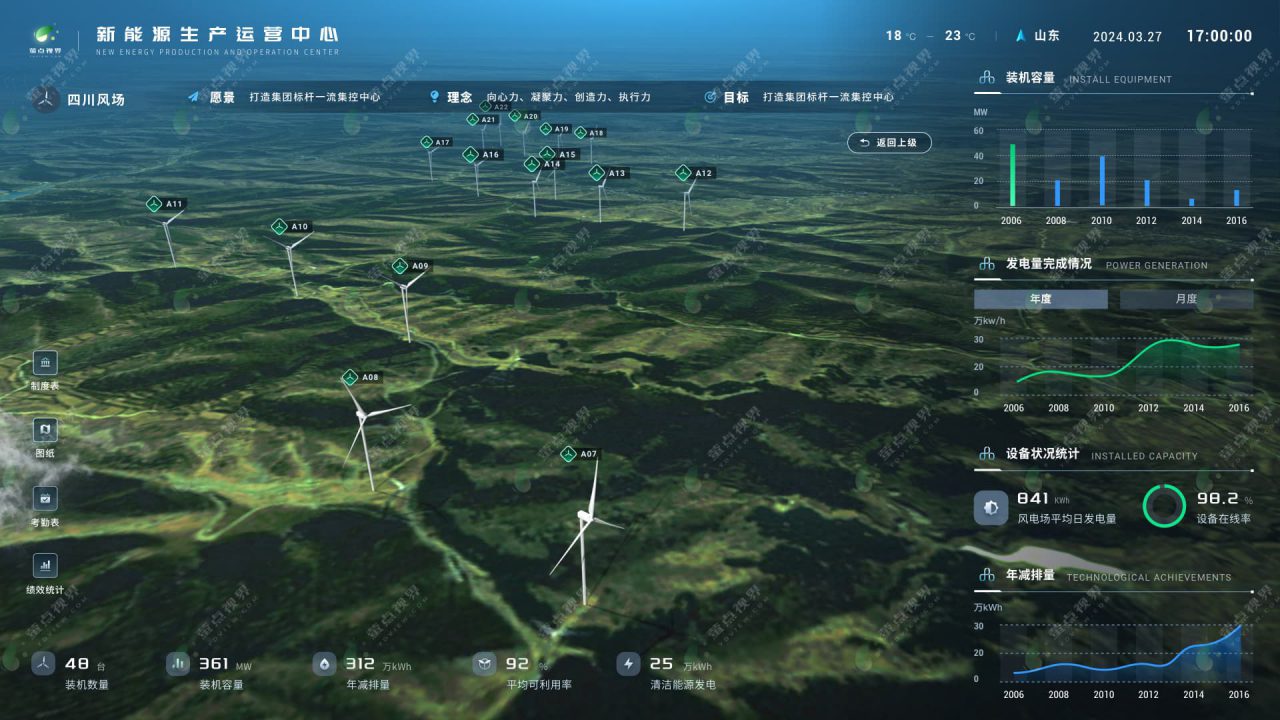The height and width of the screenshot is (720, 1280).
Task: Select wind turbine marker A15
Action: coord(559,154)
